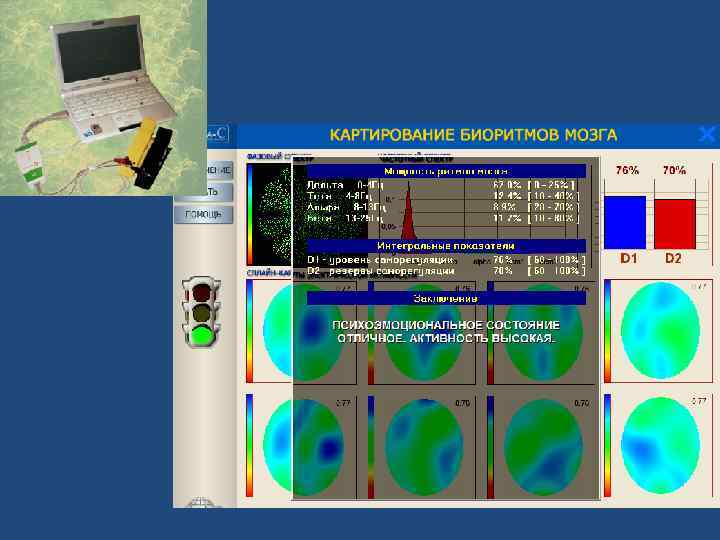Viewport: 720px width, 540px height.
Task: Click the 70% value above the D2 bar
Action: (x=674, y=170)
